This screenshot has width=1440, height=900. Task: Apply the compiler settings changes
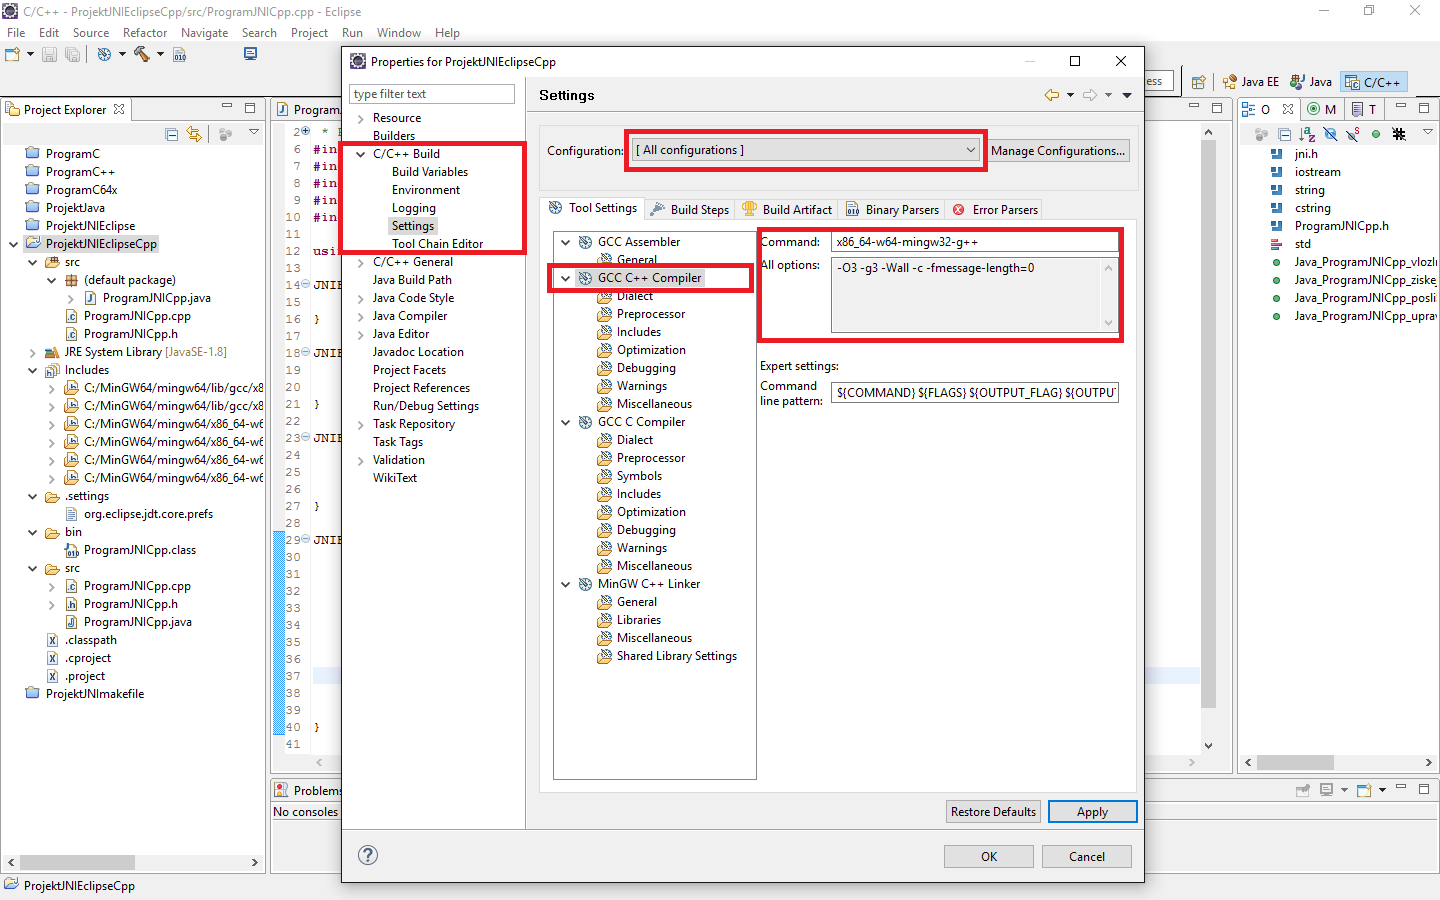click(x=1092, y=811)
